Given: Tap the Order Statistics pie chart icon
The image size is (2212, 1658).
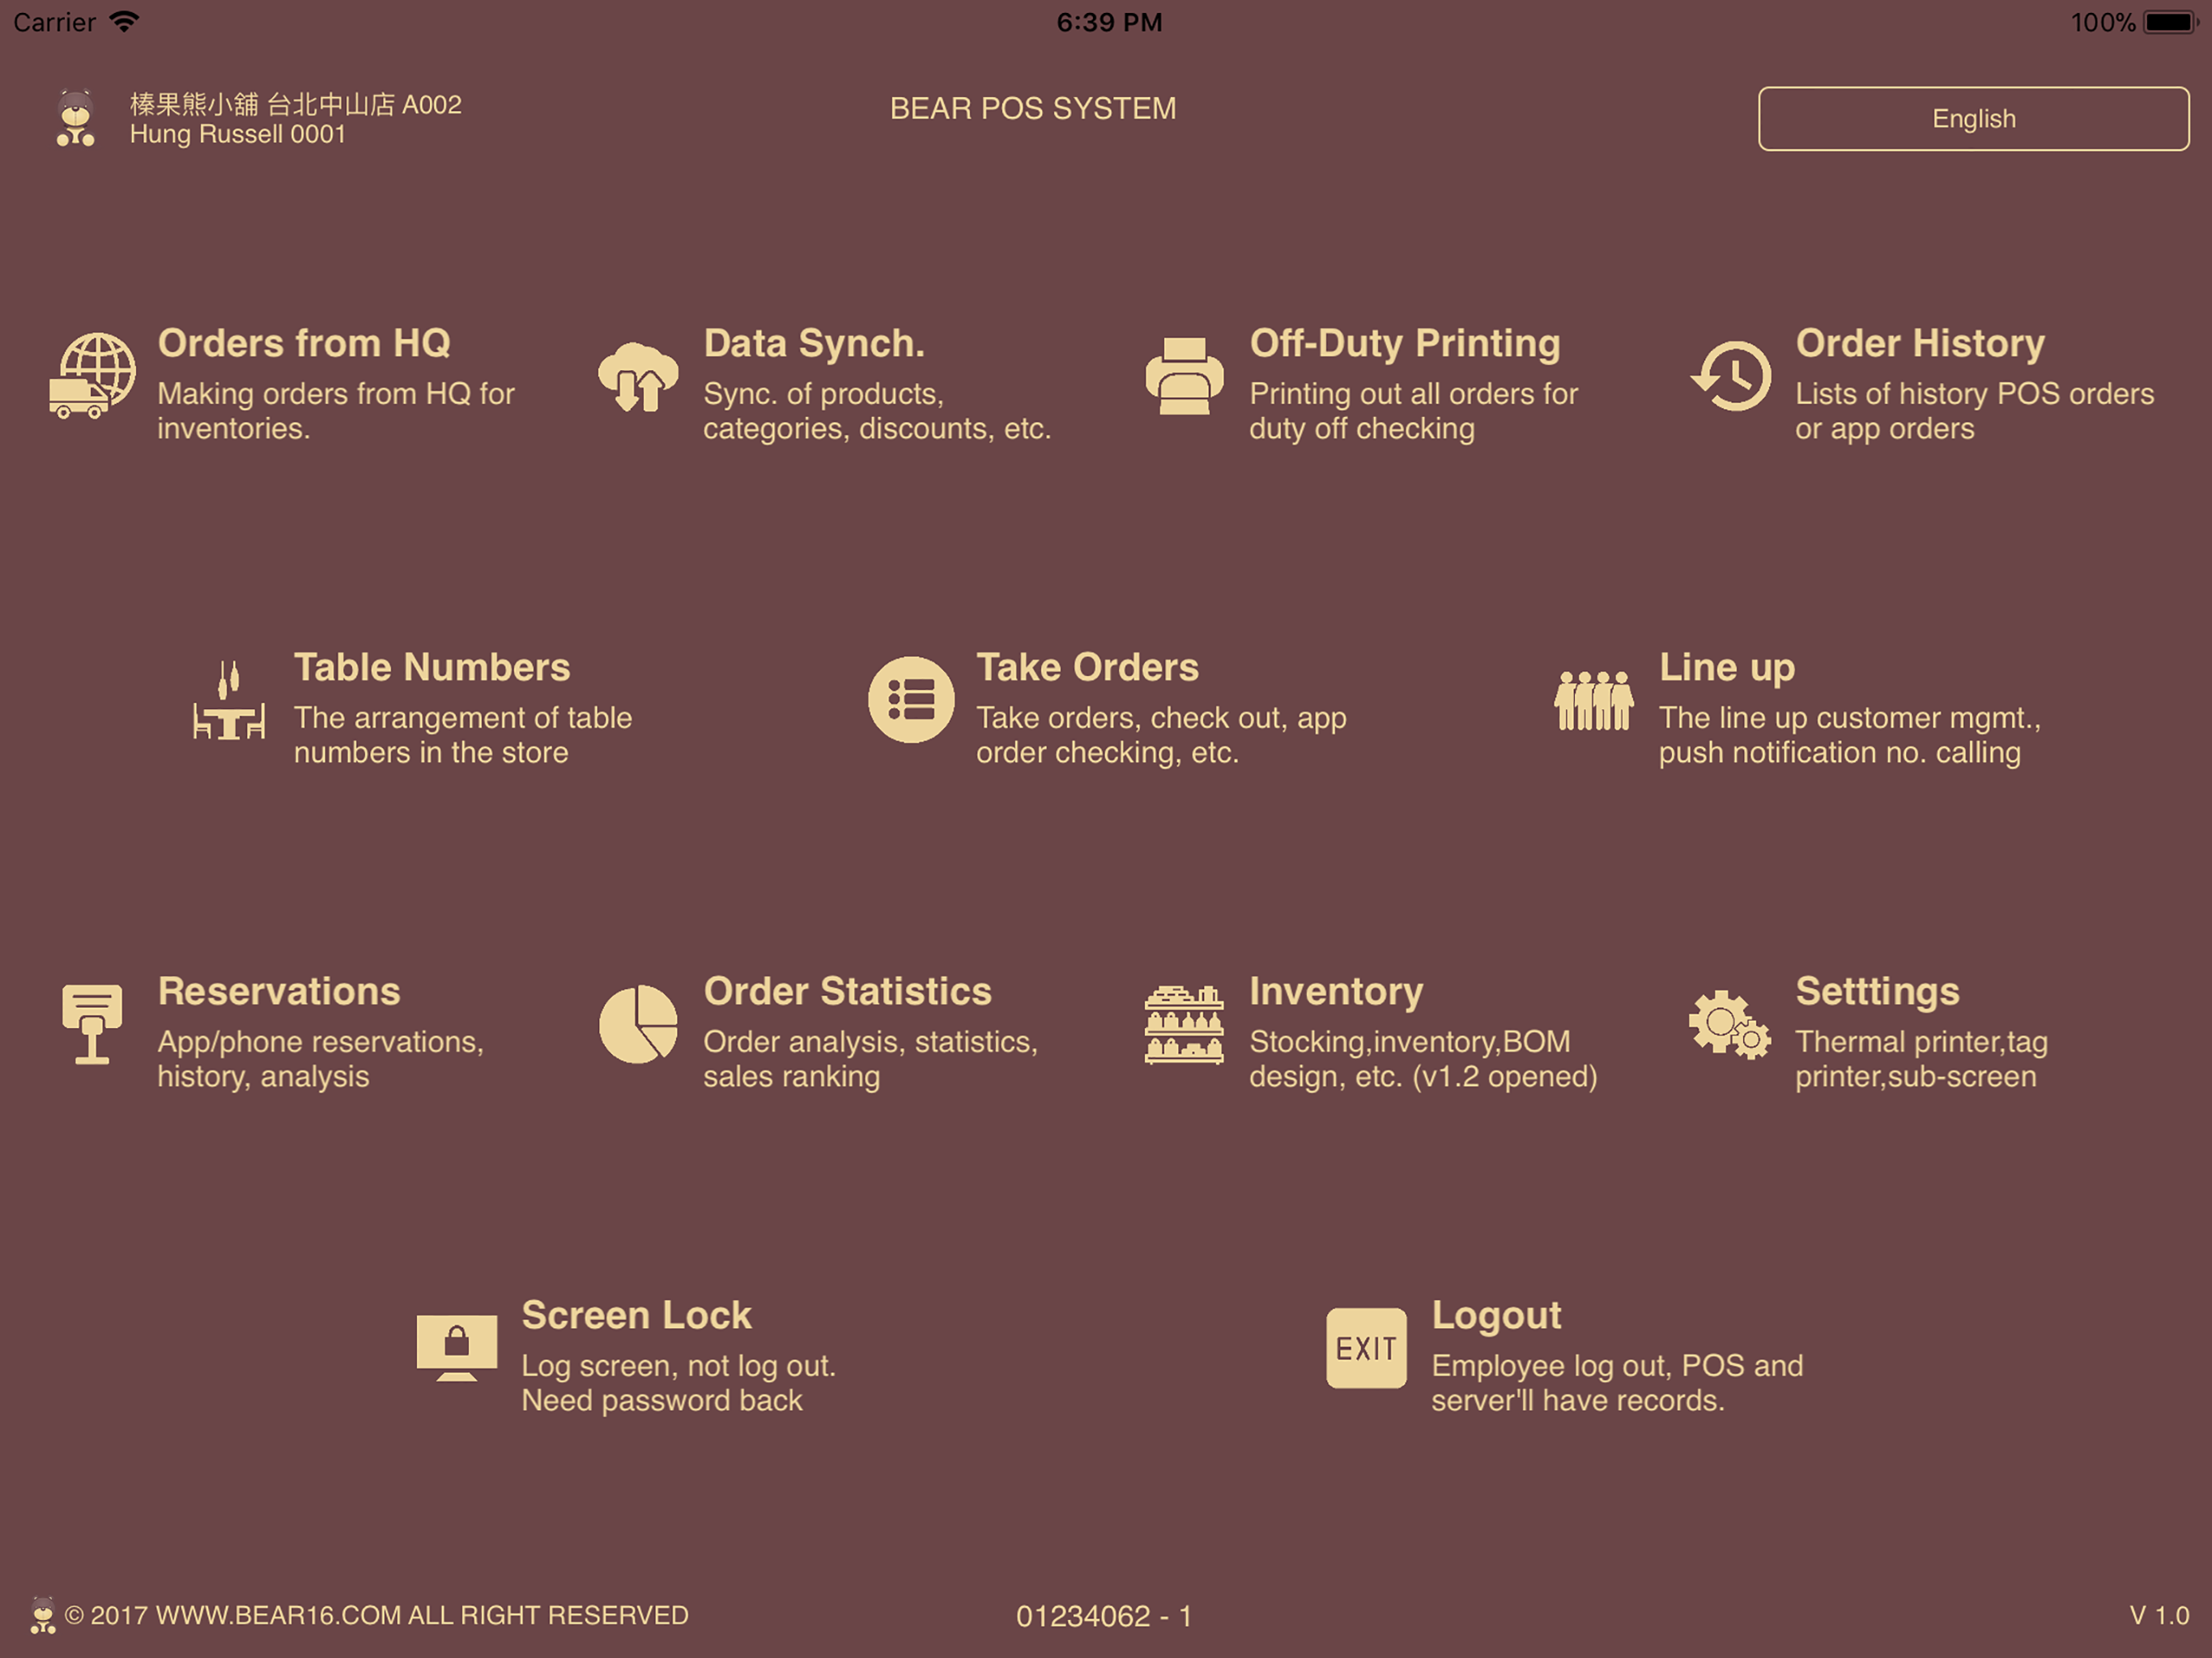Looking at the screenshot, I should point(638,1024).
